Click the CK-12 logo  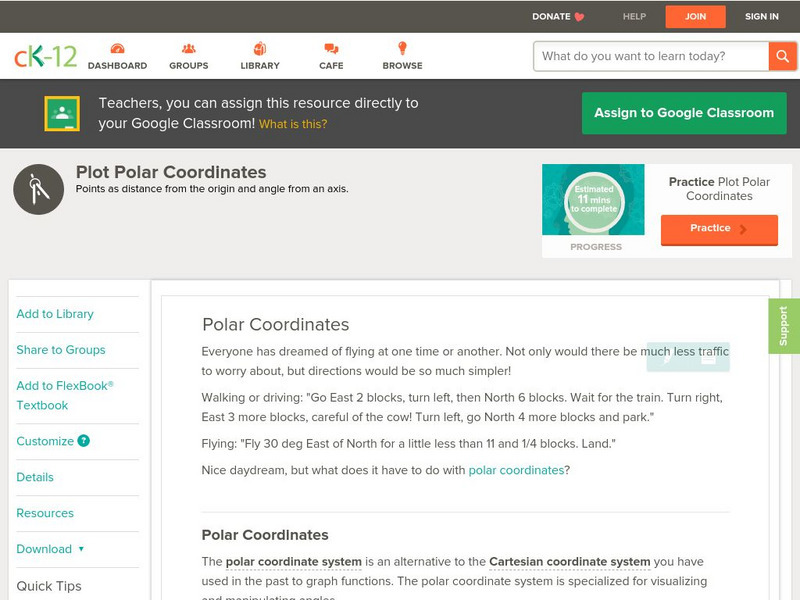pyautogui.click(x=45, y=56)
